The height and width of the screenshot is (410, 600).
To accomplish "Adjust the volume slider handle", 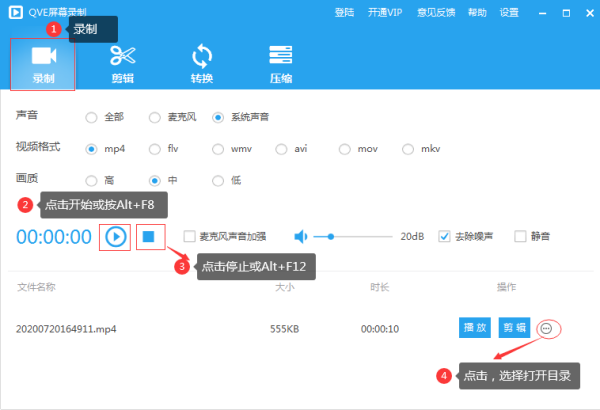I will pyautogui.click(x=331, y=237).
